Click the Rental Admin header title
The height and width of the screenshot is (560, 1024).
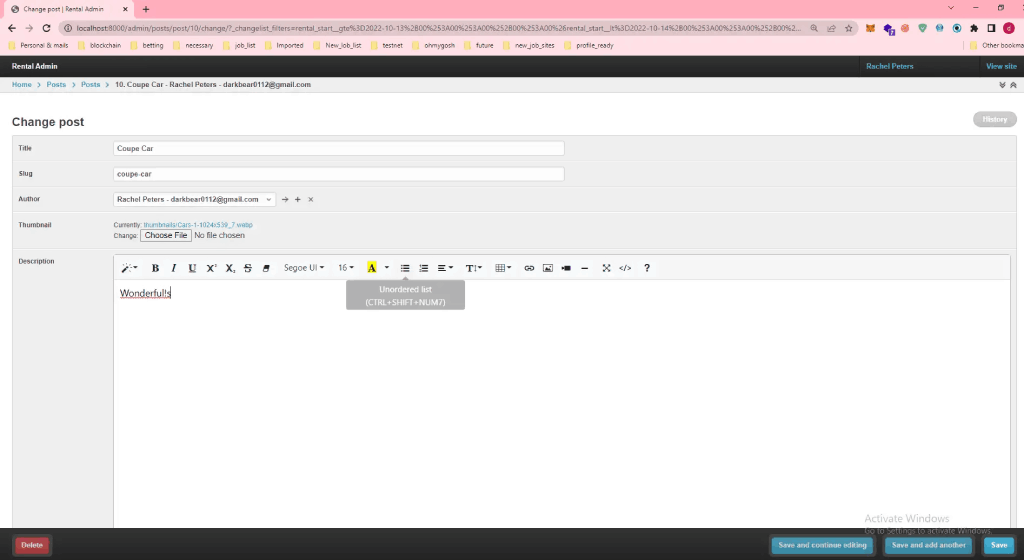point(35,66)
